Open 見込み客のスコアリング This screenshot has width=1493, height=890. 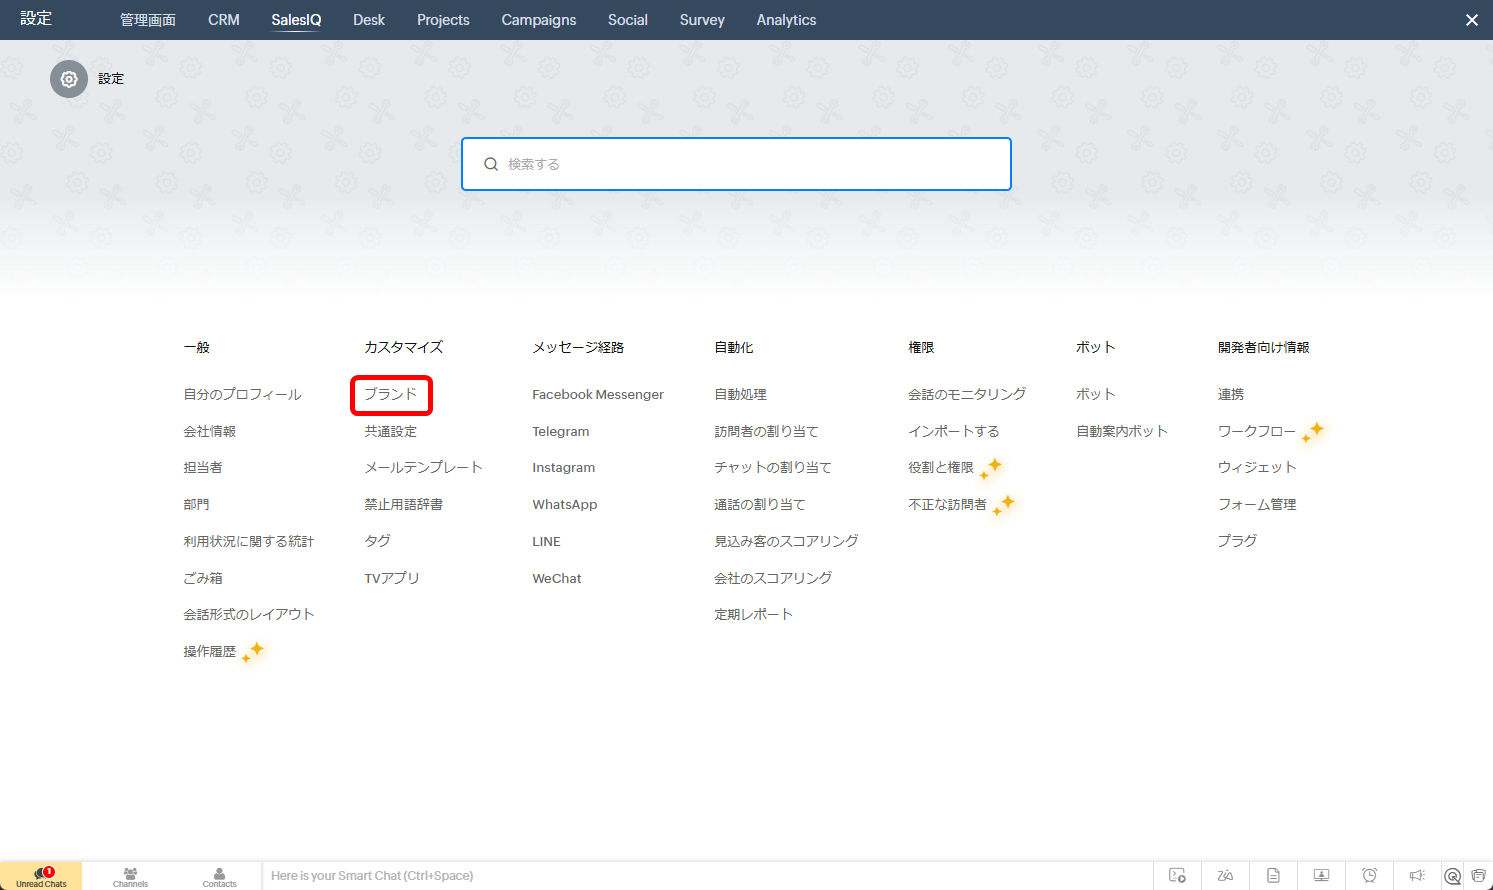(x=786, y=541)
